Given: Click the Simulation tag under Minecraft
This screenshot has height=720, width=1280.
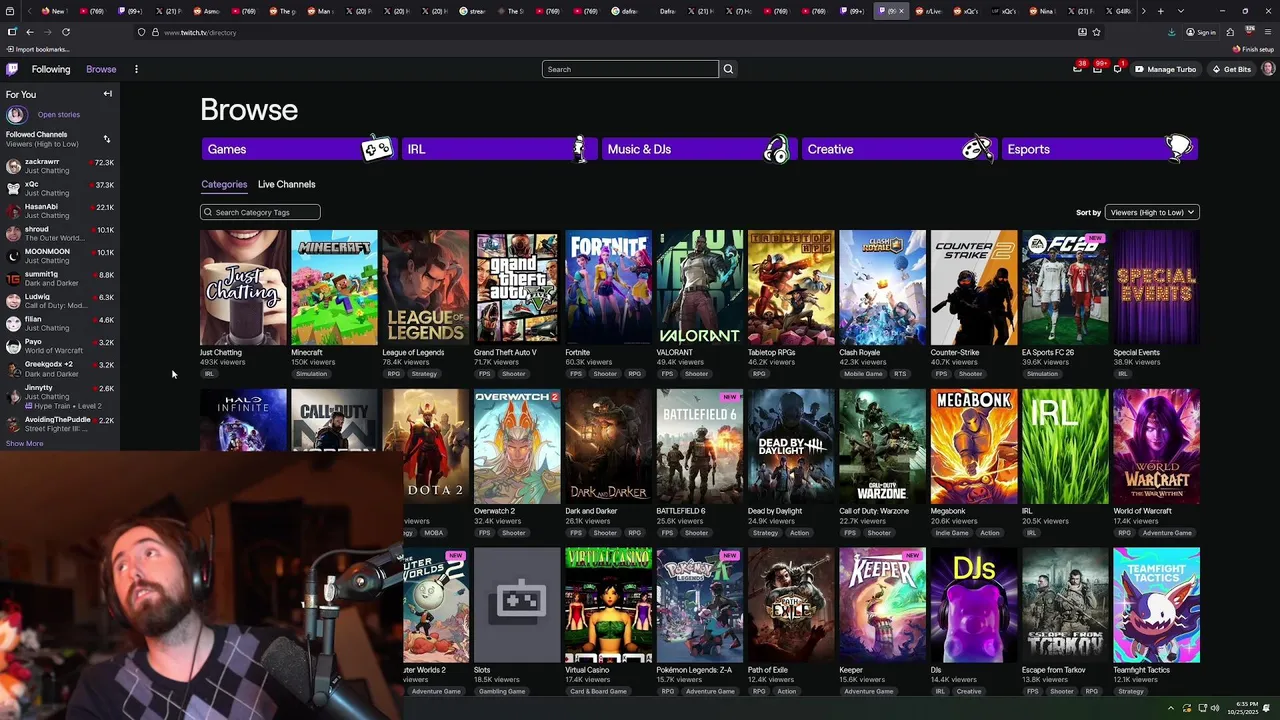Looking at the screenshot, I should (x=311, y=374).
